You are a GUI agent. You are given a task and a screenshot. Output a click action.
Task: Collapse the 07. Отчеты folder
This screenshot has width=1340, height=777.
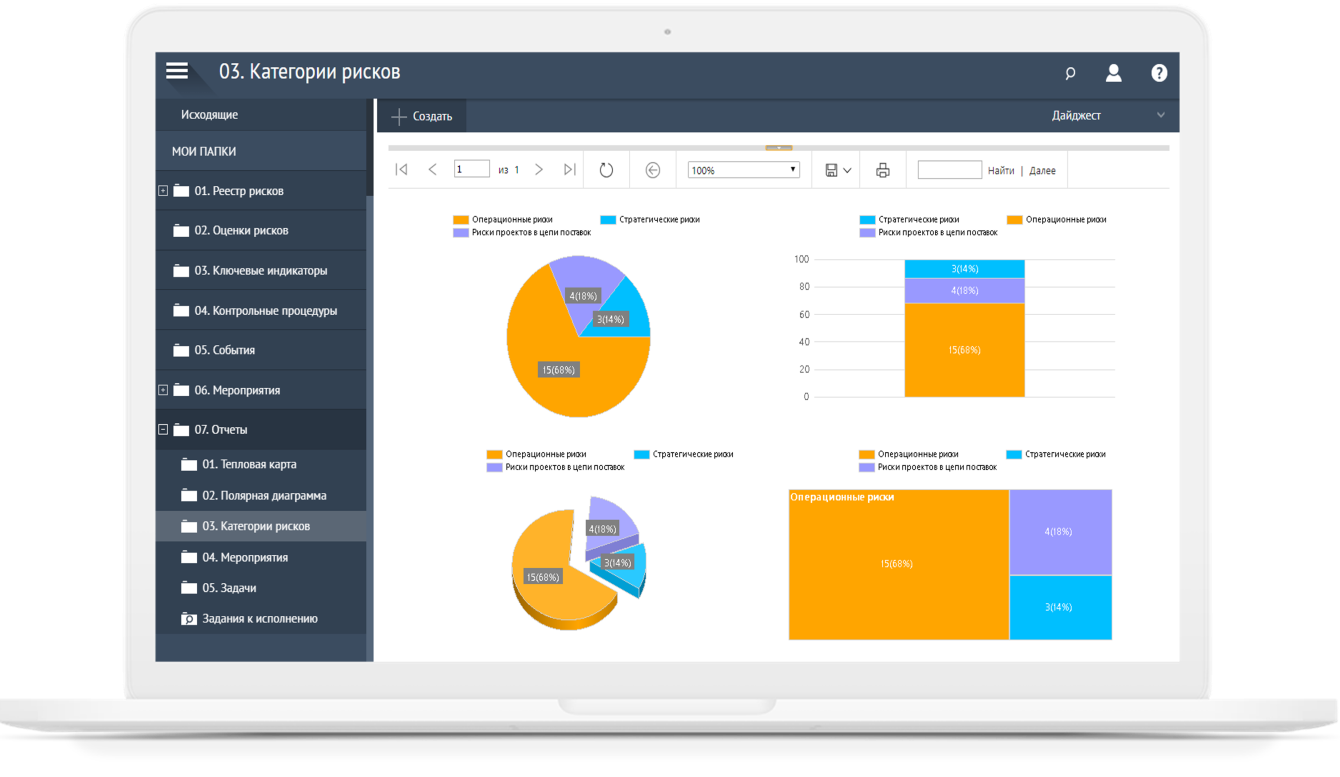point(163,430)
